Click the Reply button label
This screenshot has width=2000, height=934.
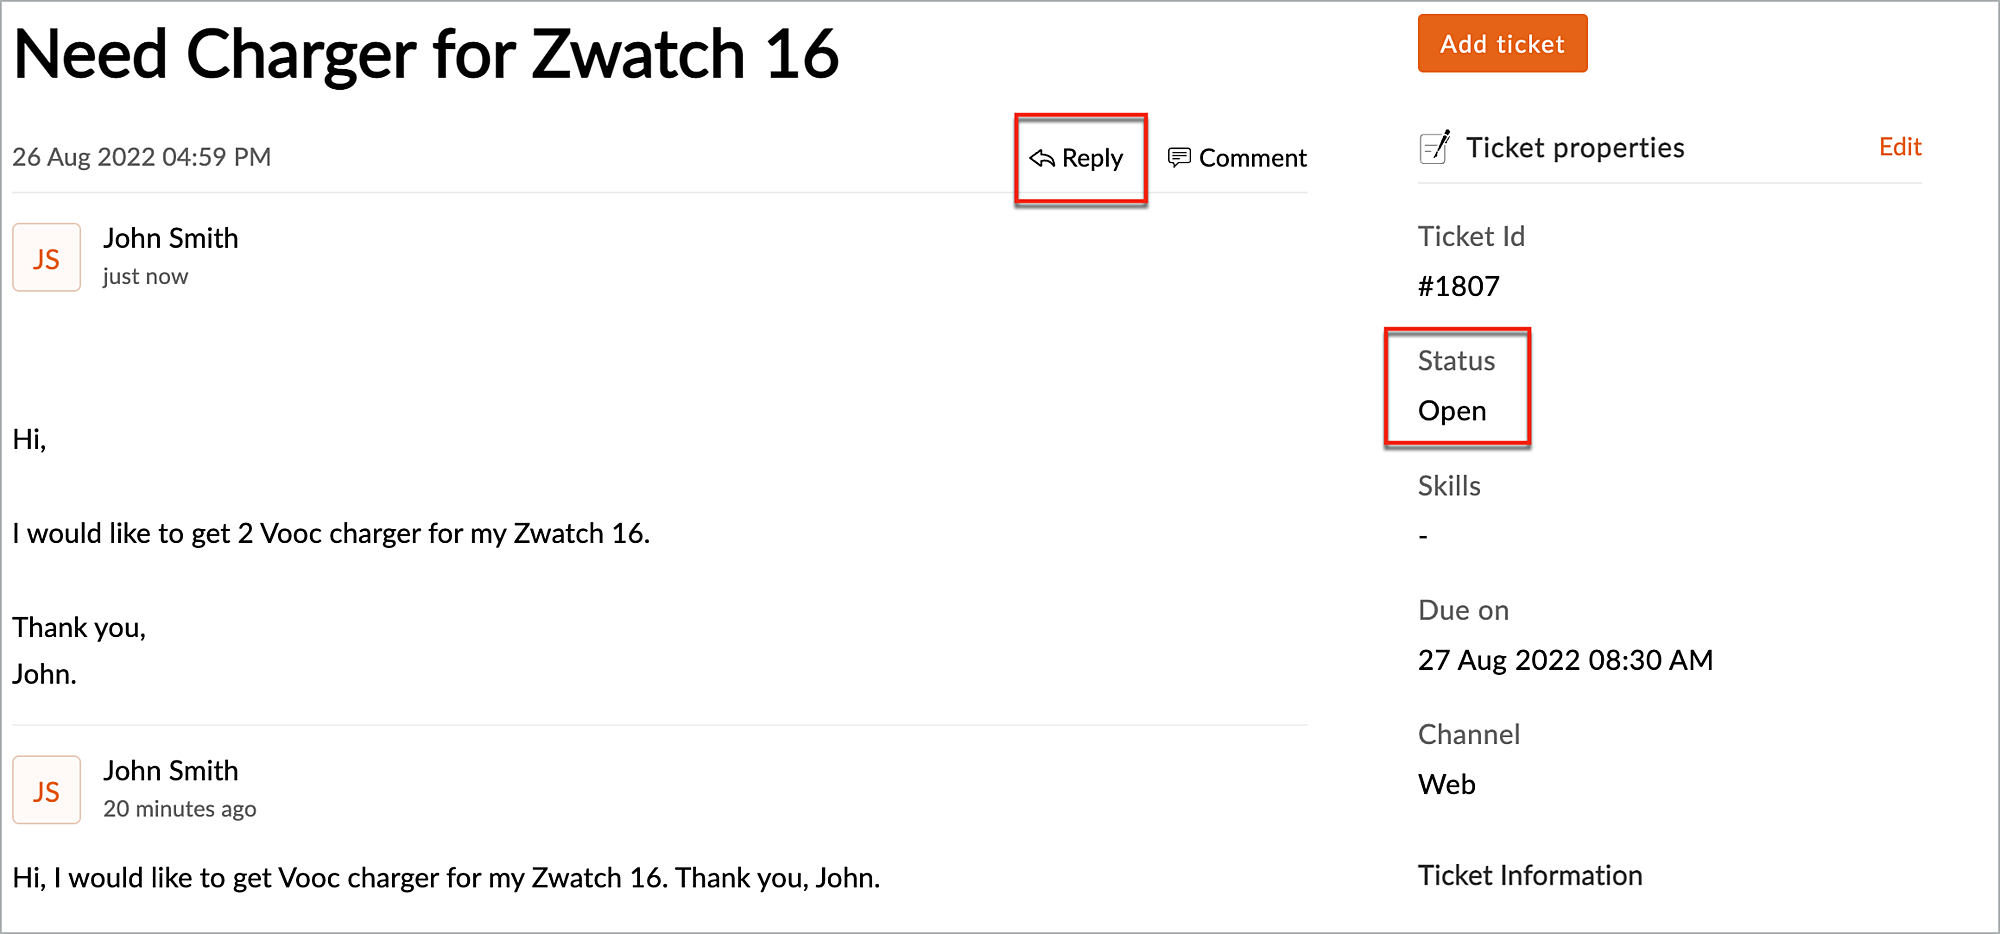(x=1092, y=158)
